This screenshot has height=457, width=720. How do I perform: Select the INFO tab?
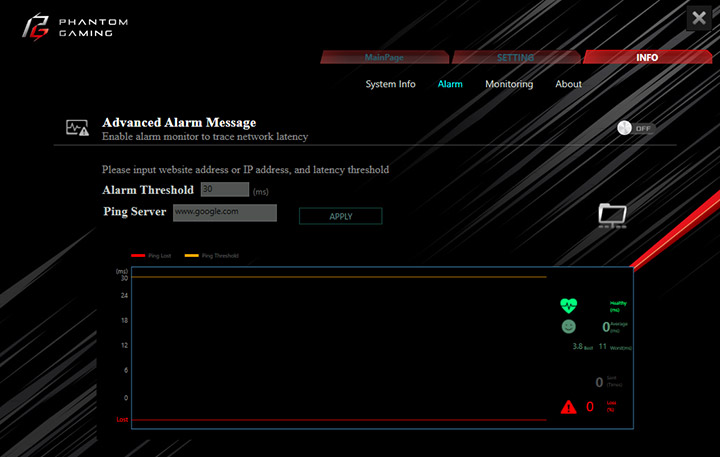(x=647, y=57)
